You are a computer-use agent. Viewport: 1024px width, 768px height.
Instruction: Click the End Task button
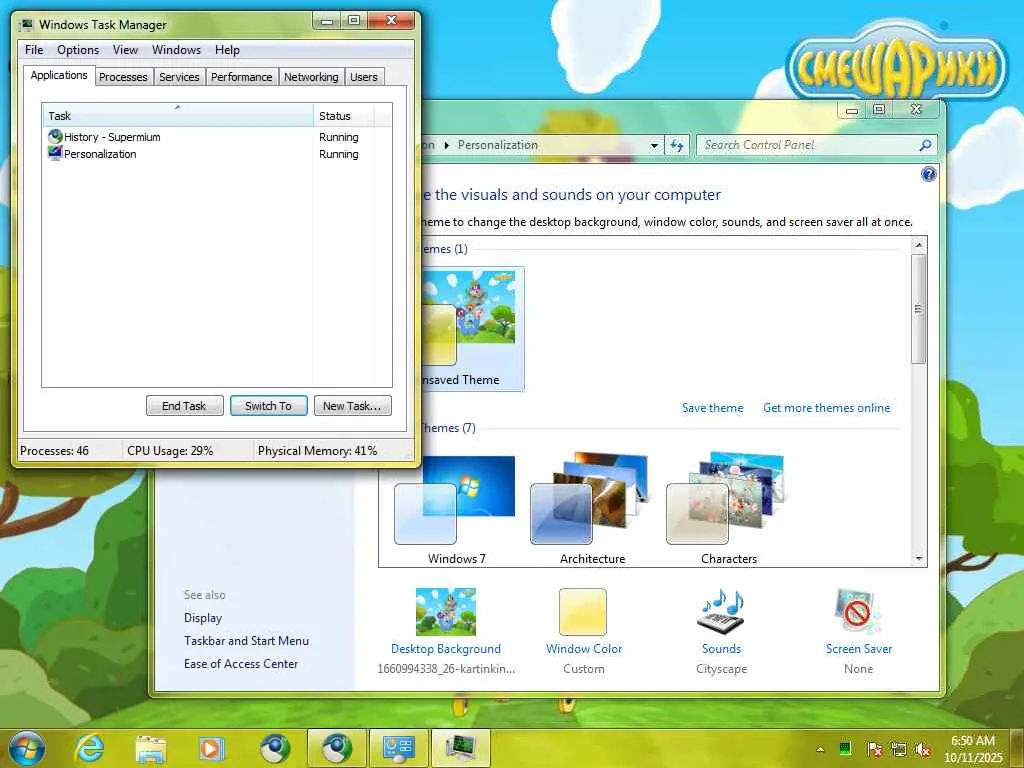click(184, 406)
